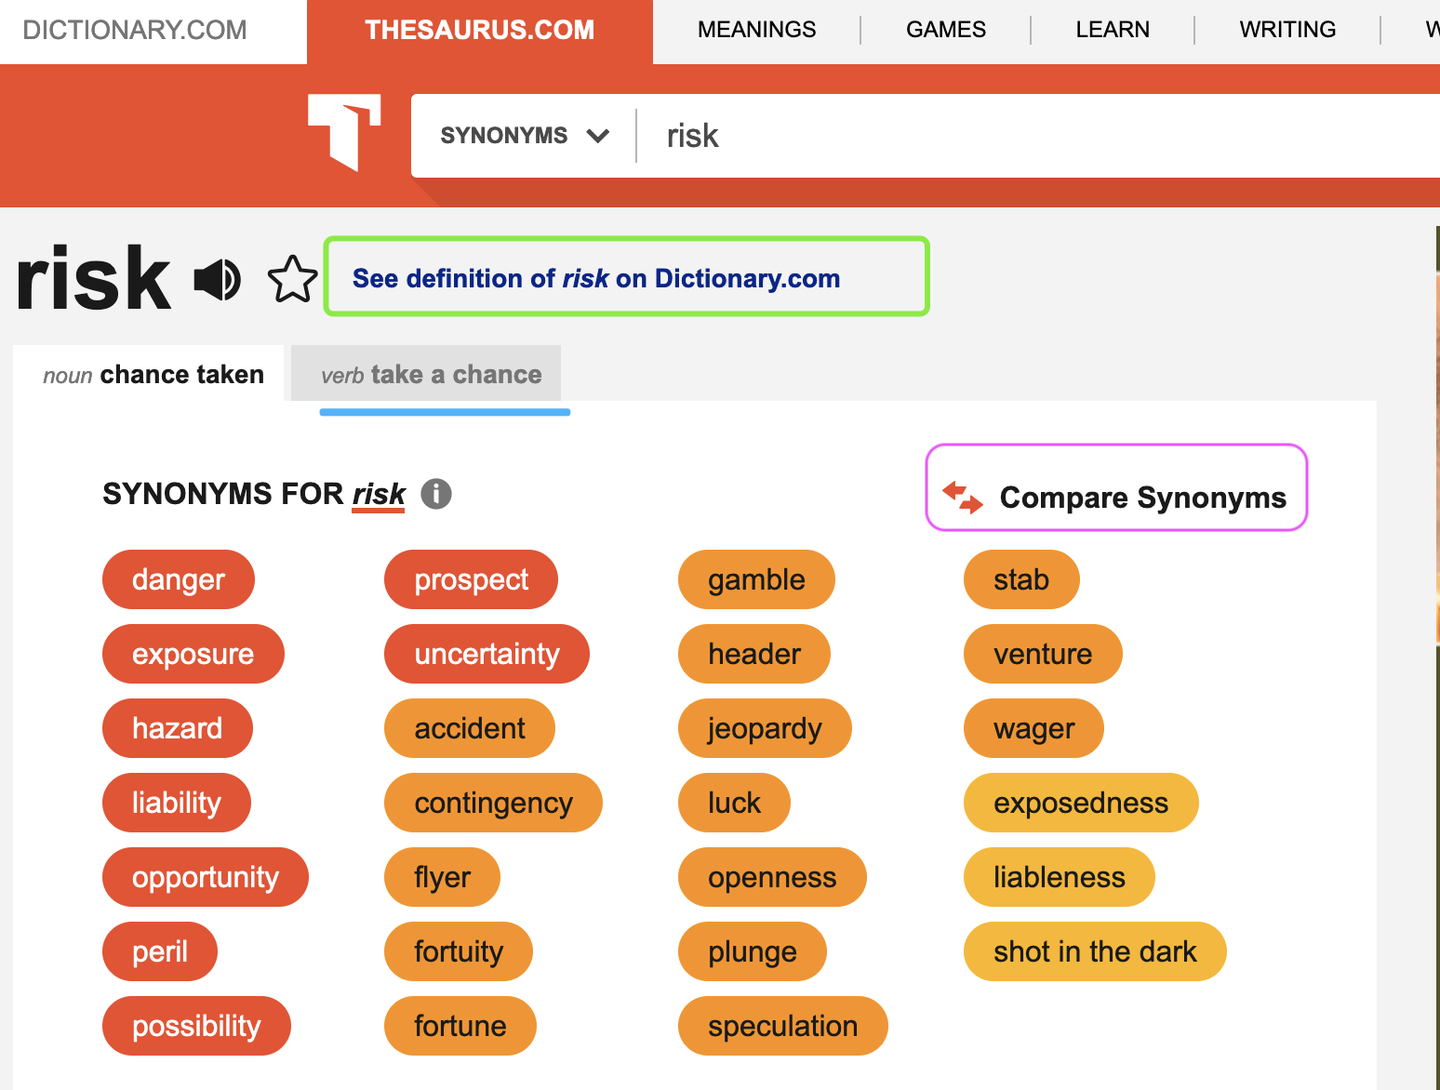Open the Compare Synonyms tool
The height and width of the screenshot is (1090, 1440).
1116,489
